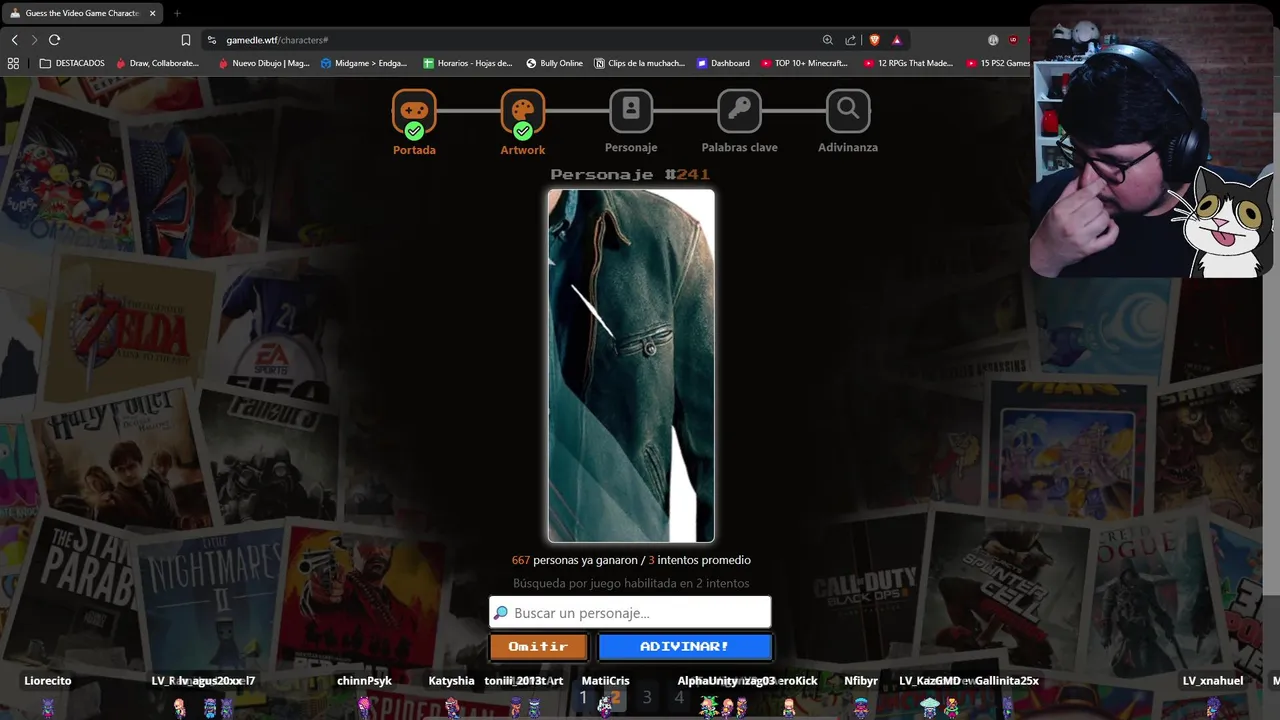1280x720 pixels.
Task: Select the Adivinanza step magnifier icon
Action: (x=848, y=110)
